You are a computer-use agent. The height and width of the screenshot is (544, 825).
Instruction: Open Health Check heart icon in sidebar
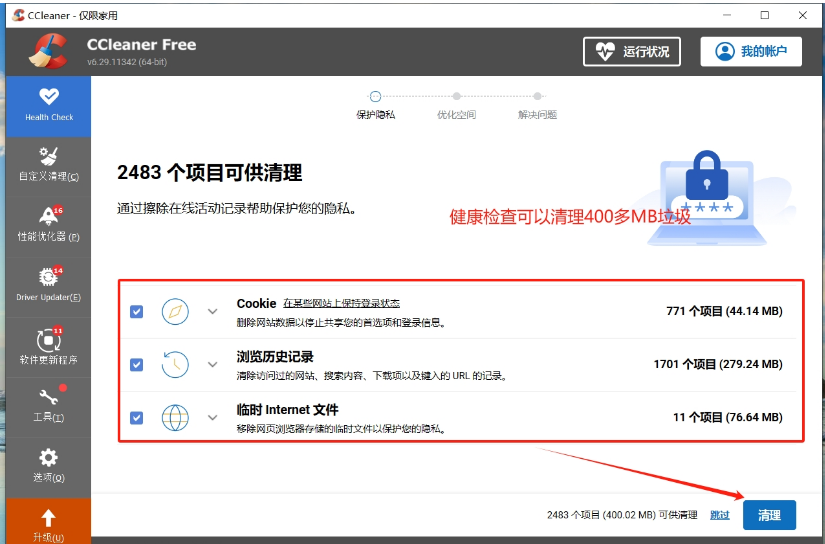click(48, 98)
